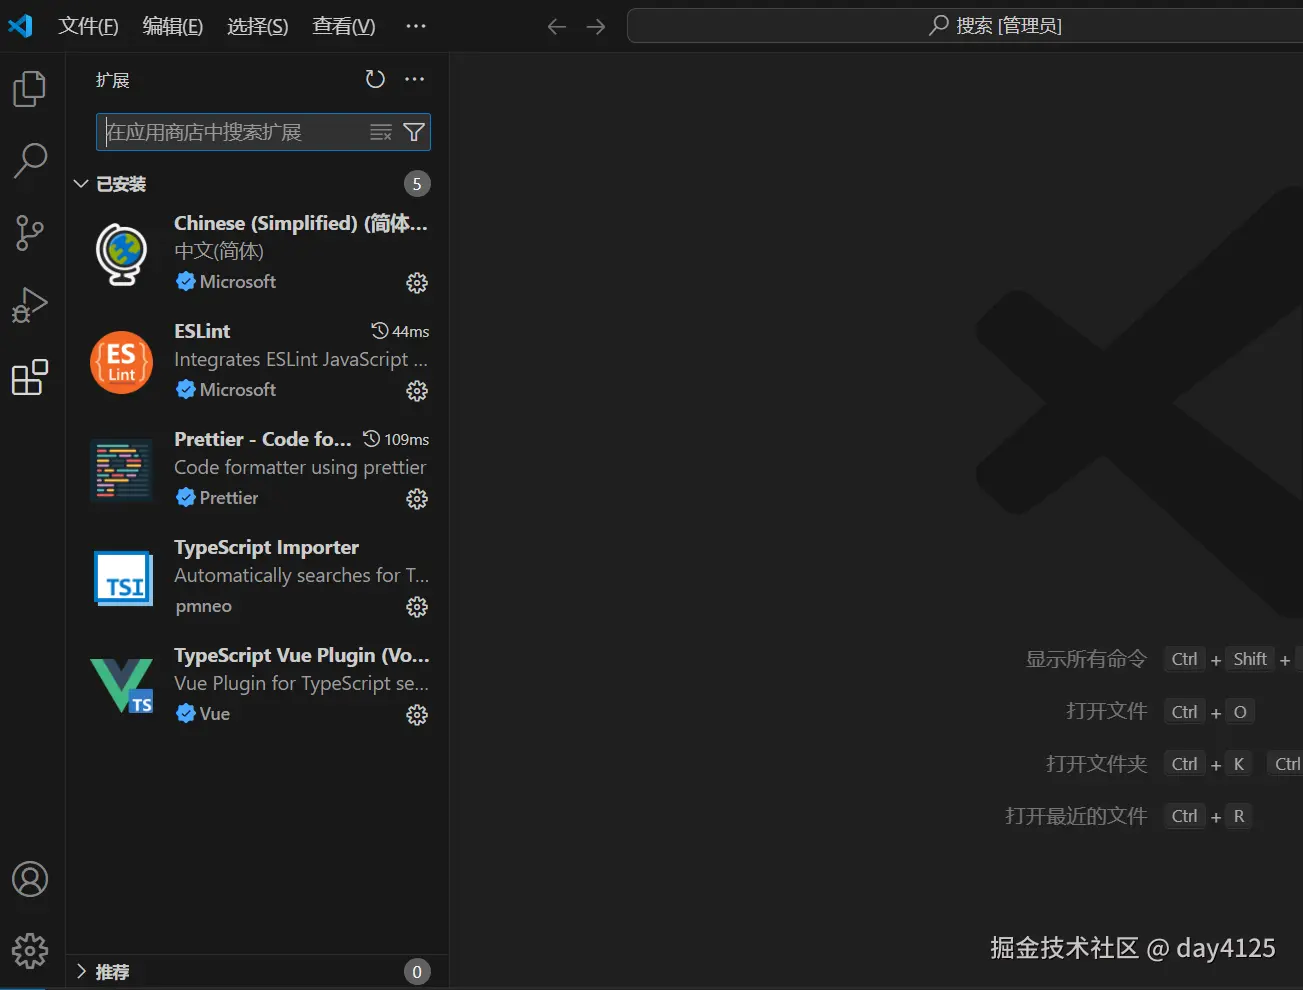This screenshot has width=1303, height=990.
Task: Open extensions panel more actions menu
Action: pos(415,79)
